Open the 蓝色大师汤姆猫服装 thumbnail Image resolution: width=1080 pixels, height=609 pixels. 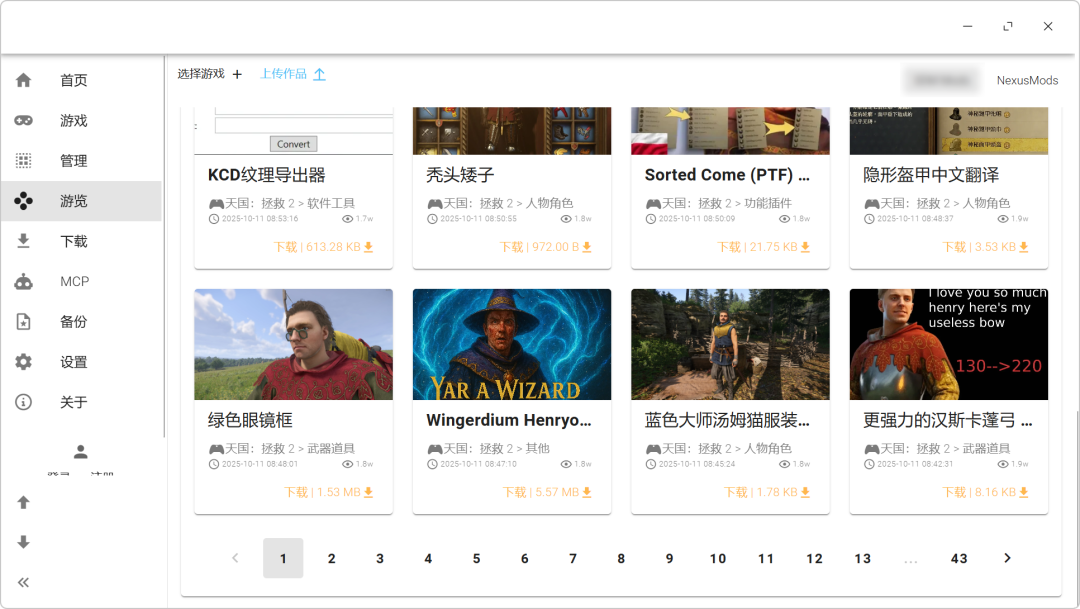pyautogui.click(x=730, y=344)
